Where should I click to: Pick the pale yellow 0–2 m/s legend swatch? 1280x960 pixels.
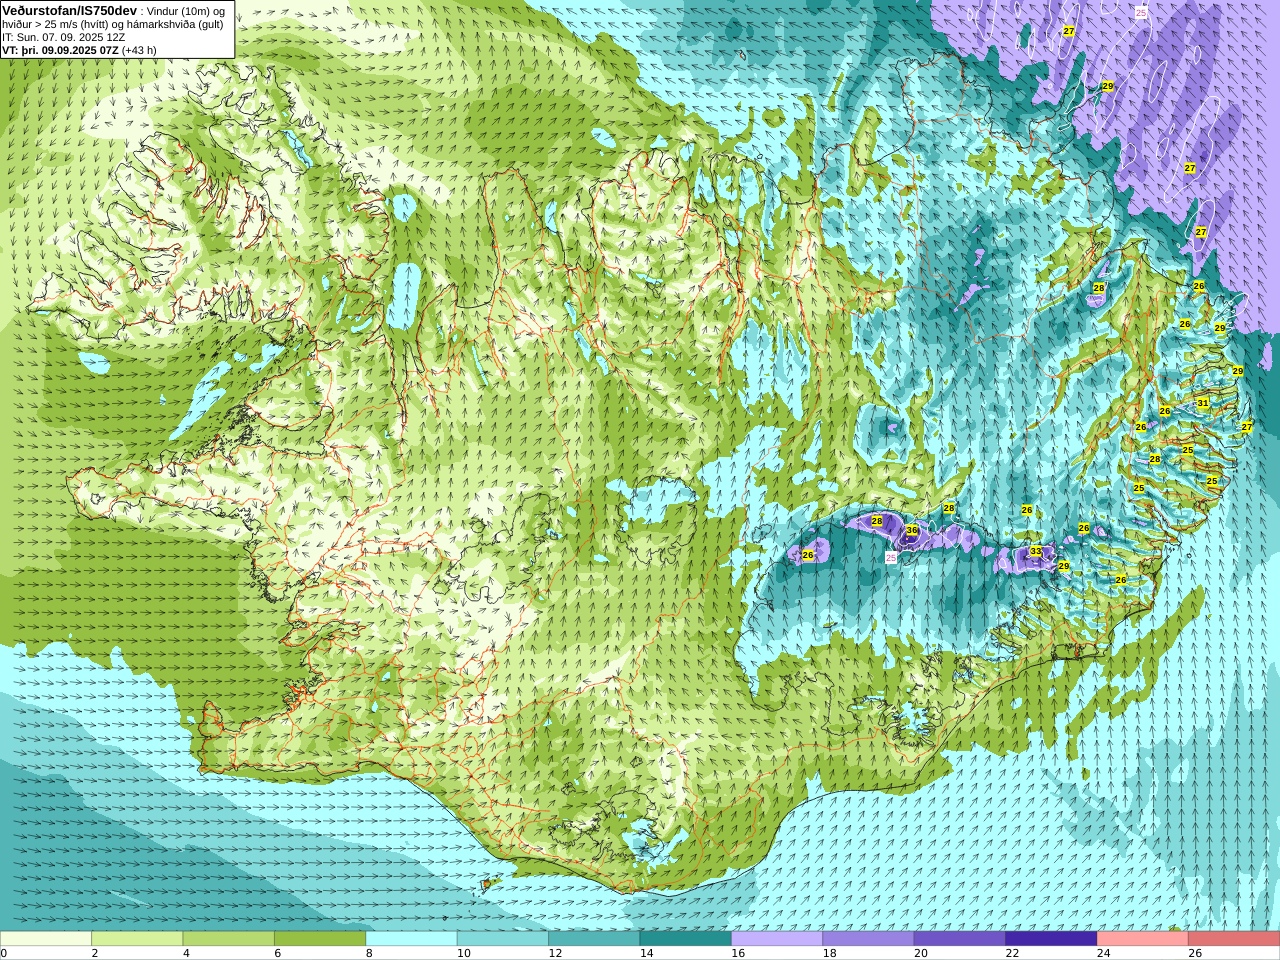coord(46,939)
